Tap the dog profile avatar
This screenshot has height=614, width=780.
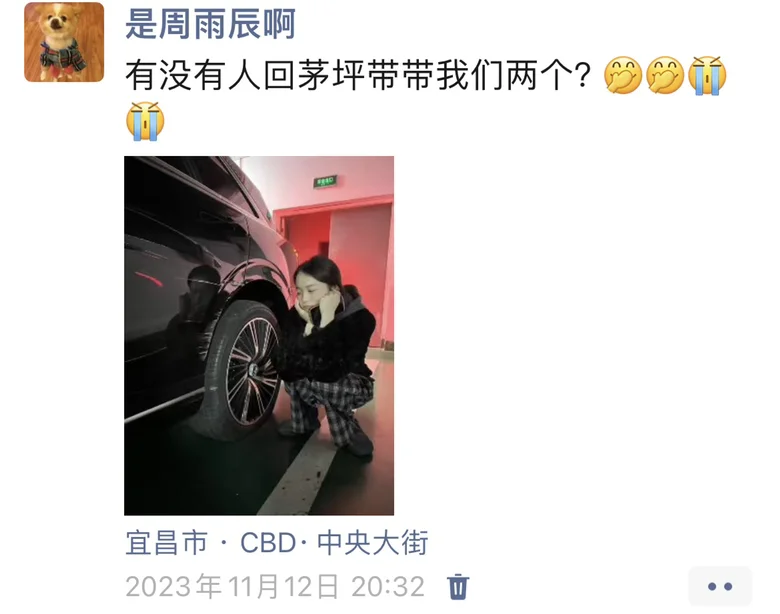pos(64,42)
